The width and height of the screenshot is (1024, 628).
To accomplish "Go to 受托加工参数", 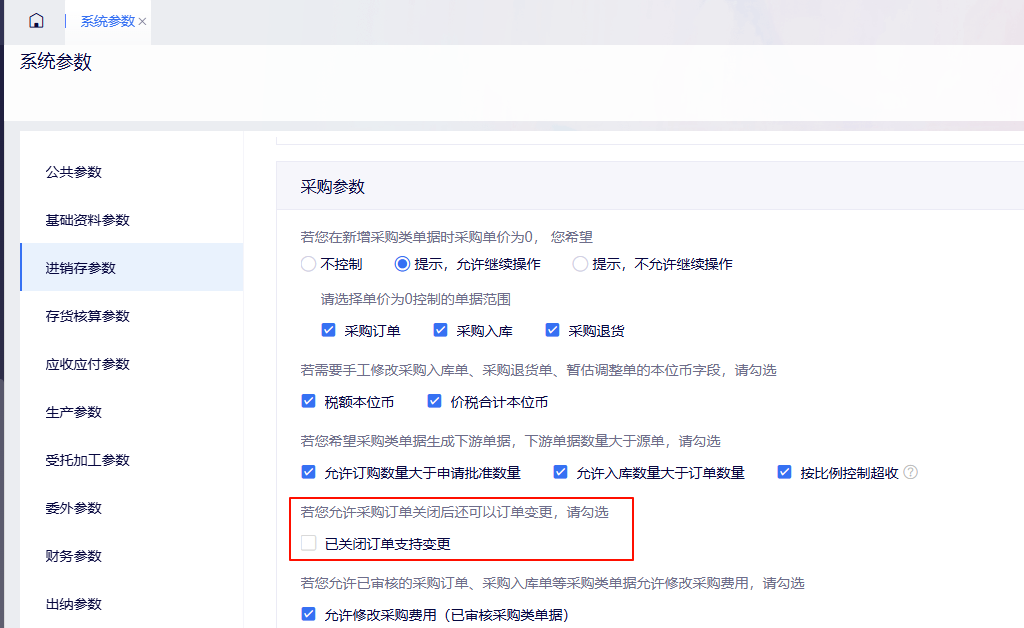I will tap(88, 460).
